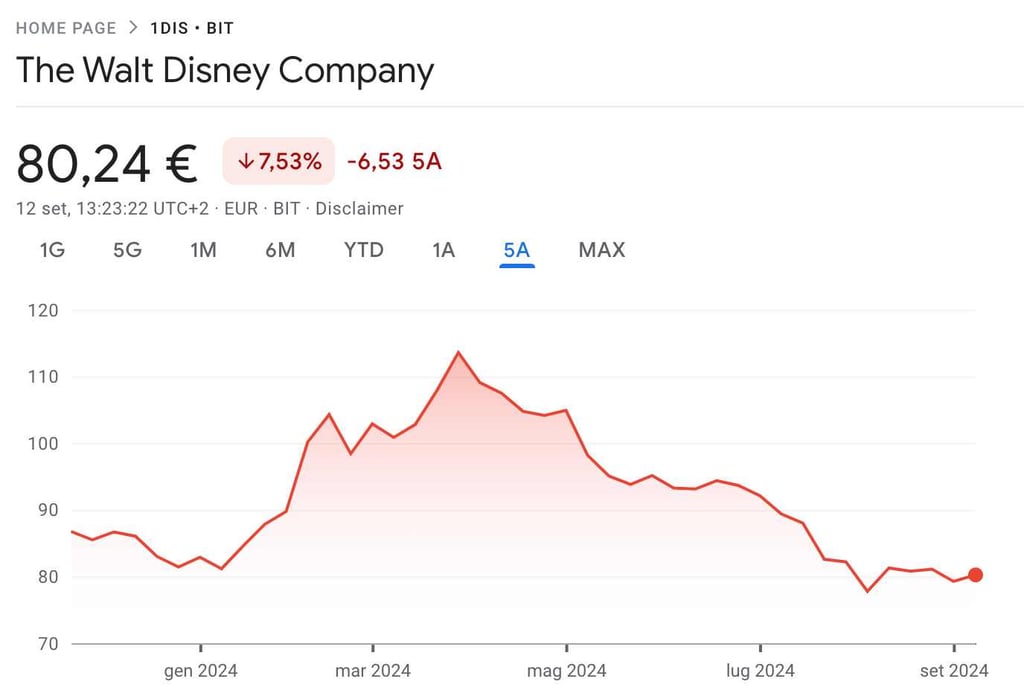Open the Disclaimer link

point(359,208)
